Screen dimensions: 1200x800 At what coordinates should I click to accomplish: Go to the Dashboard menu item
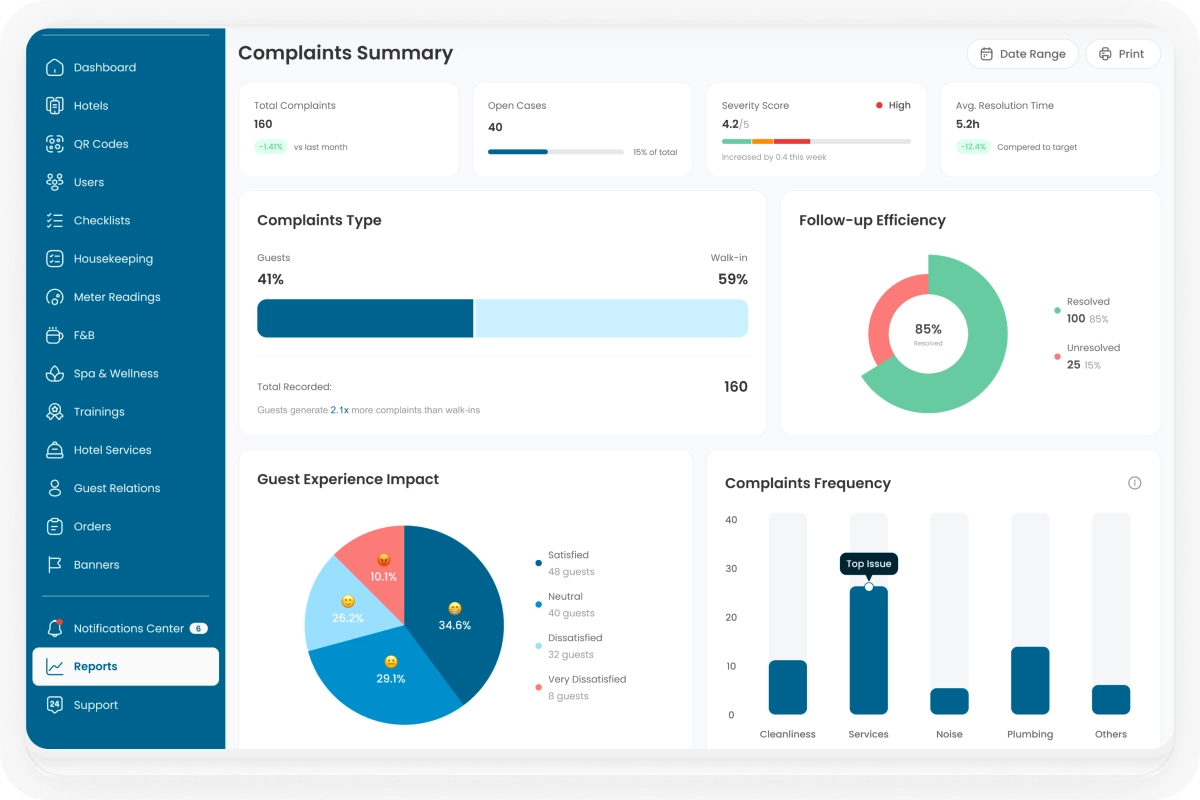[x=104, y=68]
